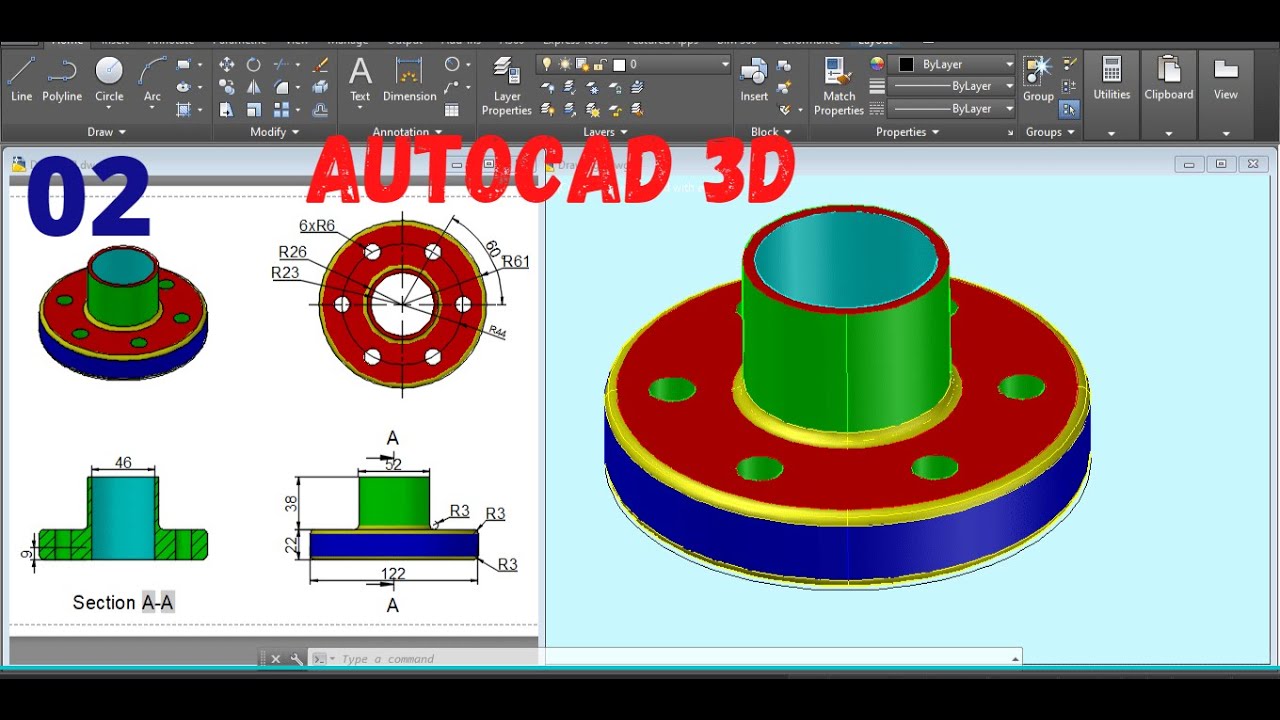Viewport: 1280px width, 720px height.
Task: Expand the Annotation panel
Action: pyautogui.click(x=407, y=132)
